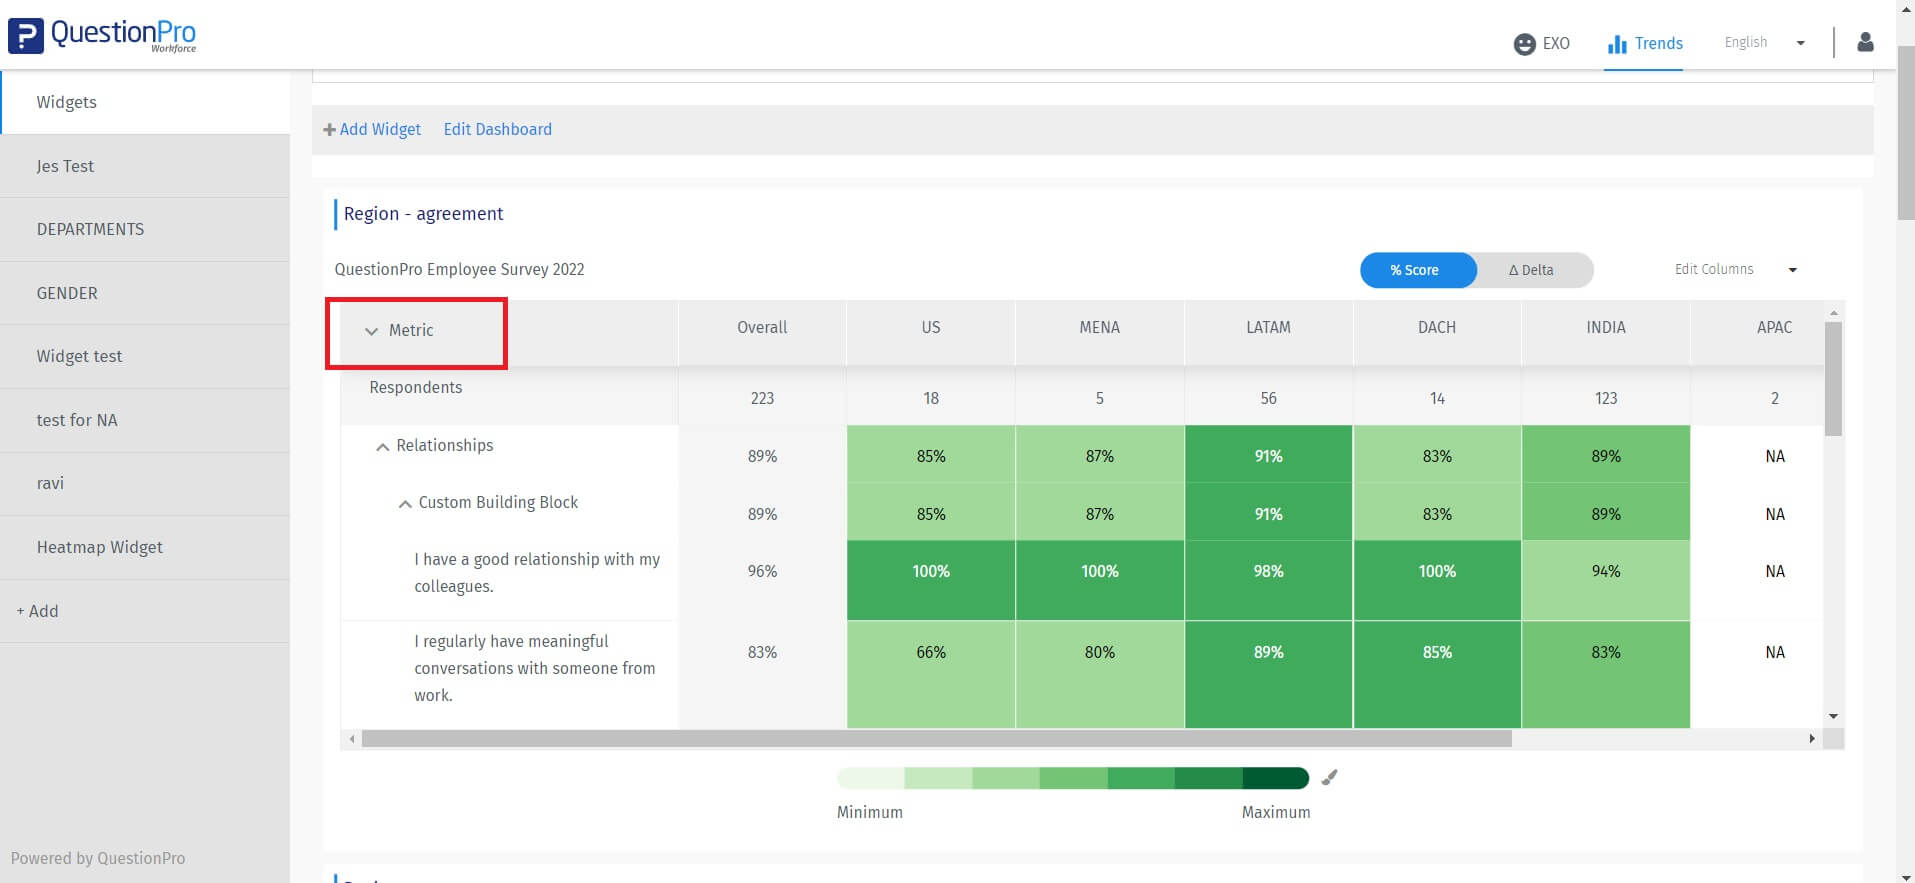Click the Edit Dashboard link
The width and height of the screenshot is (1915, 883).
tap(497, 130)
